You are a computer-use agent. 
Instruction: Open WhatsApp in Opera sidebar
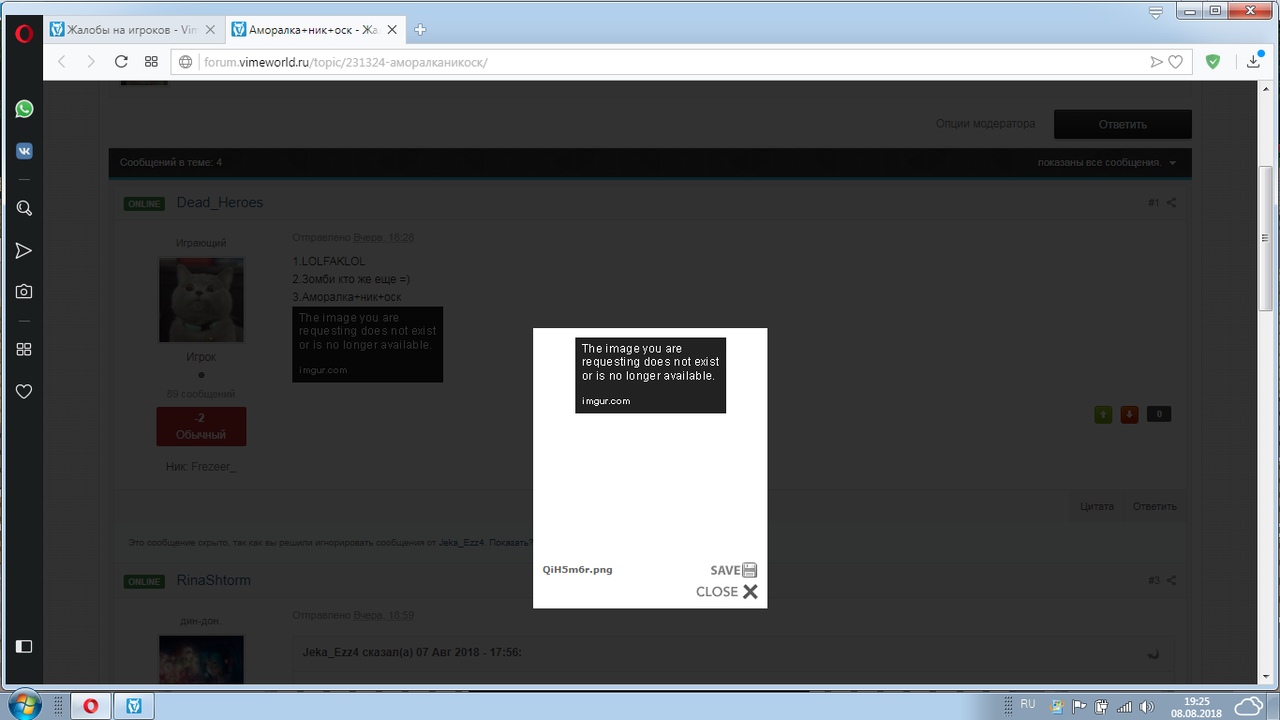click(24, 109)
